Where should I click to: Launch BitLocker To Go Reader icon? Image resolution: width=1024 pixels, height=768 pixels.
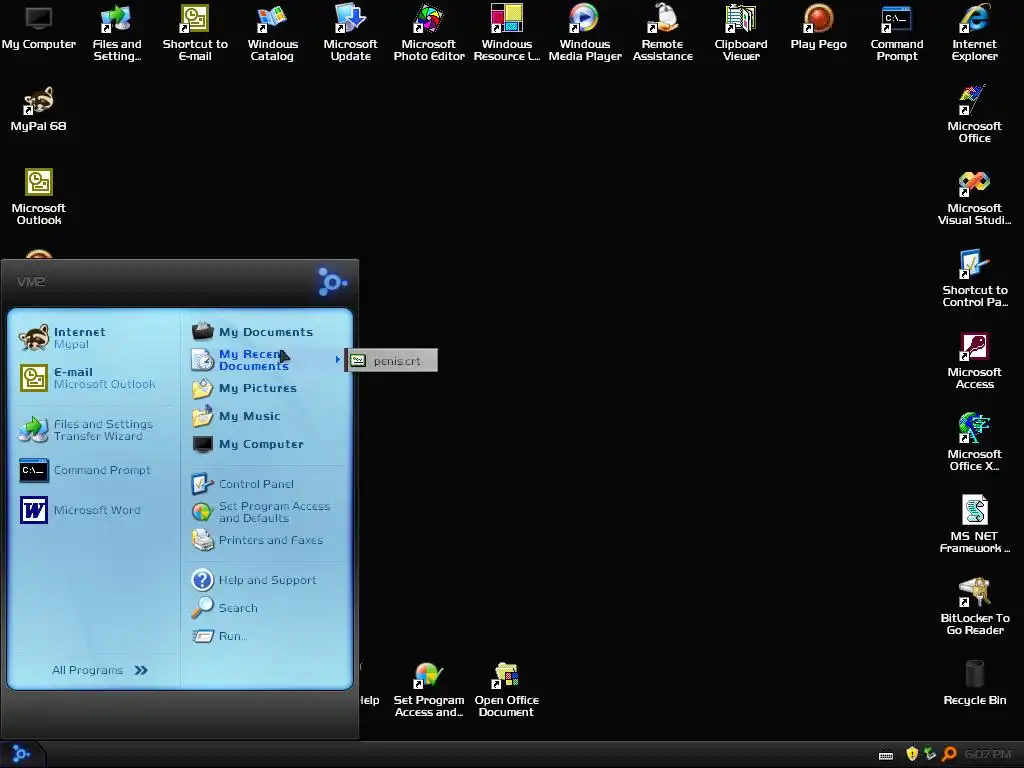(x=974, y=607)
